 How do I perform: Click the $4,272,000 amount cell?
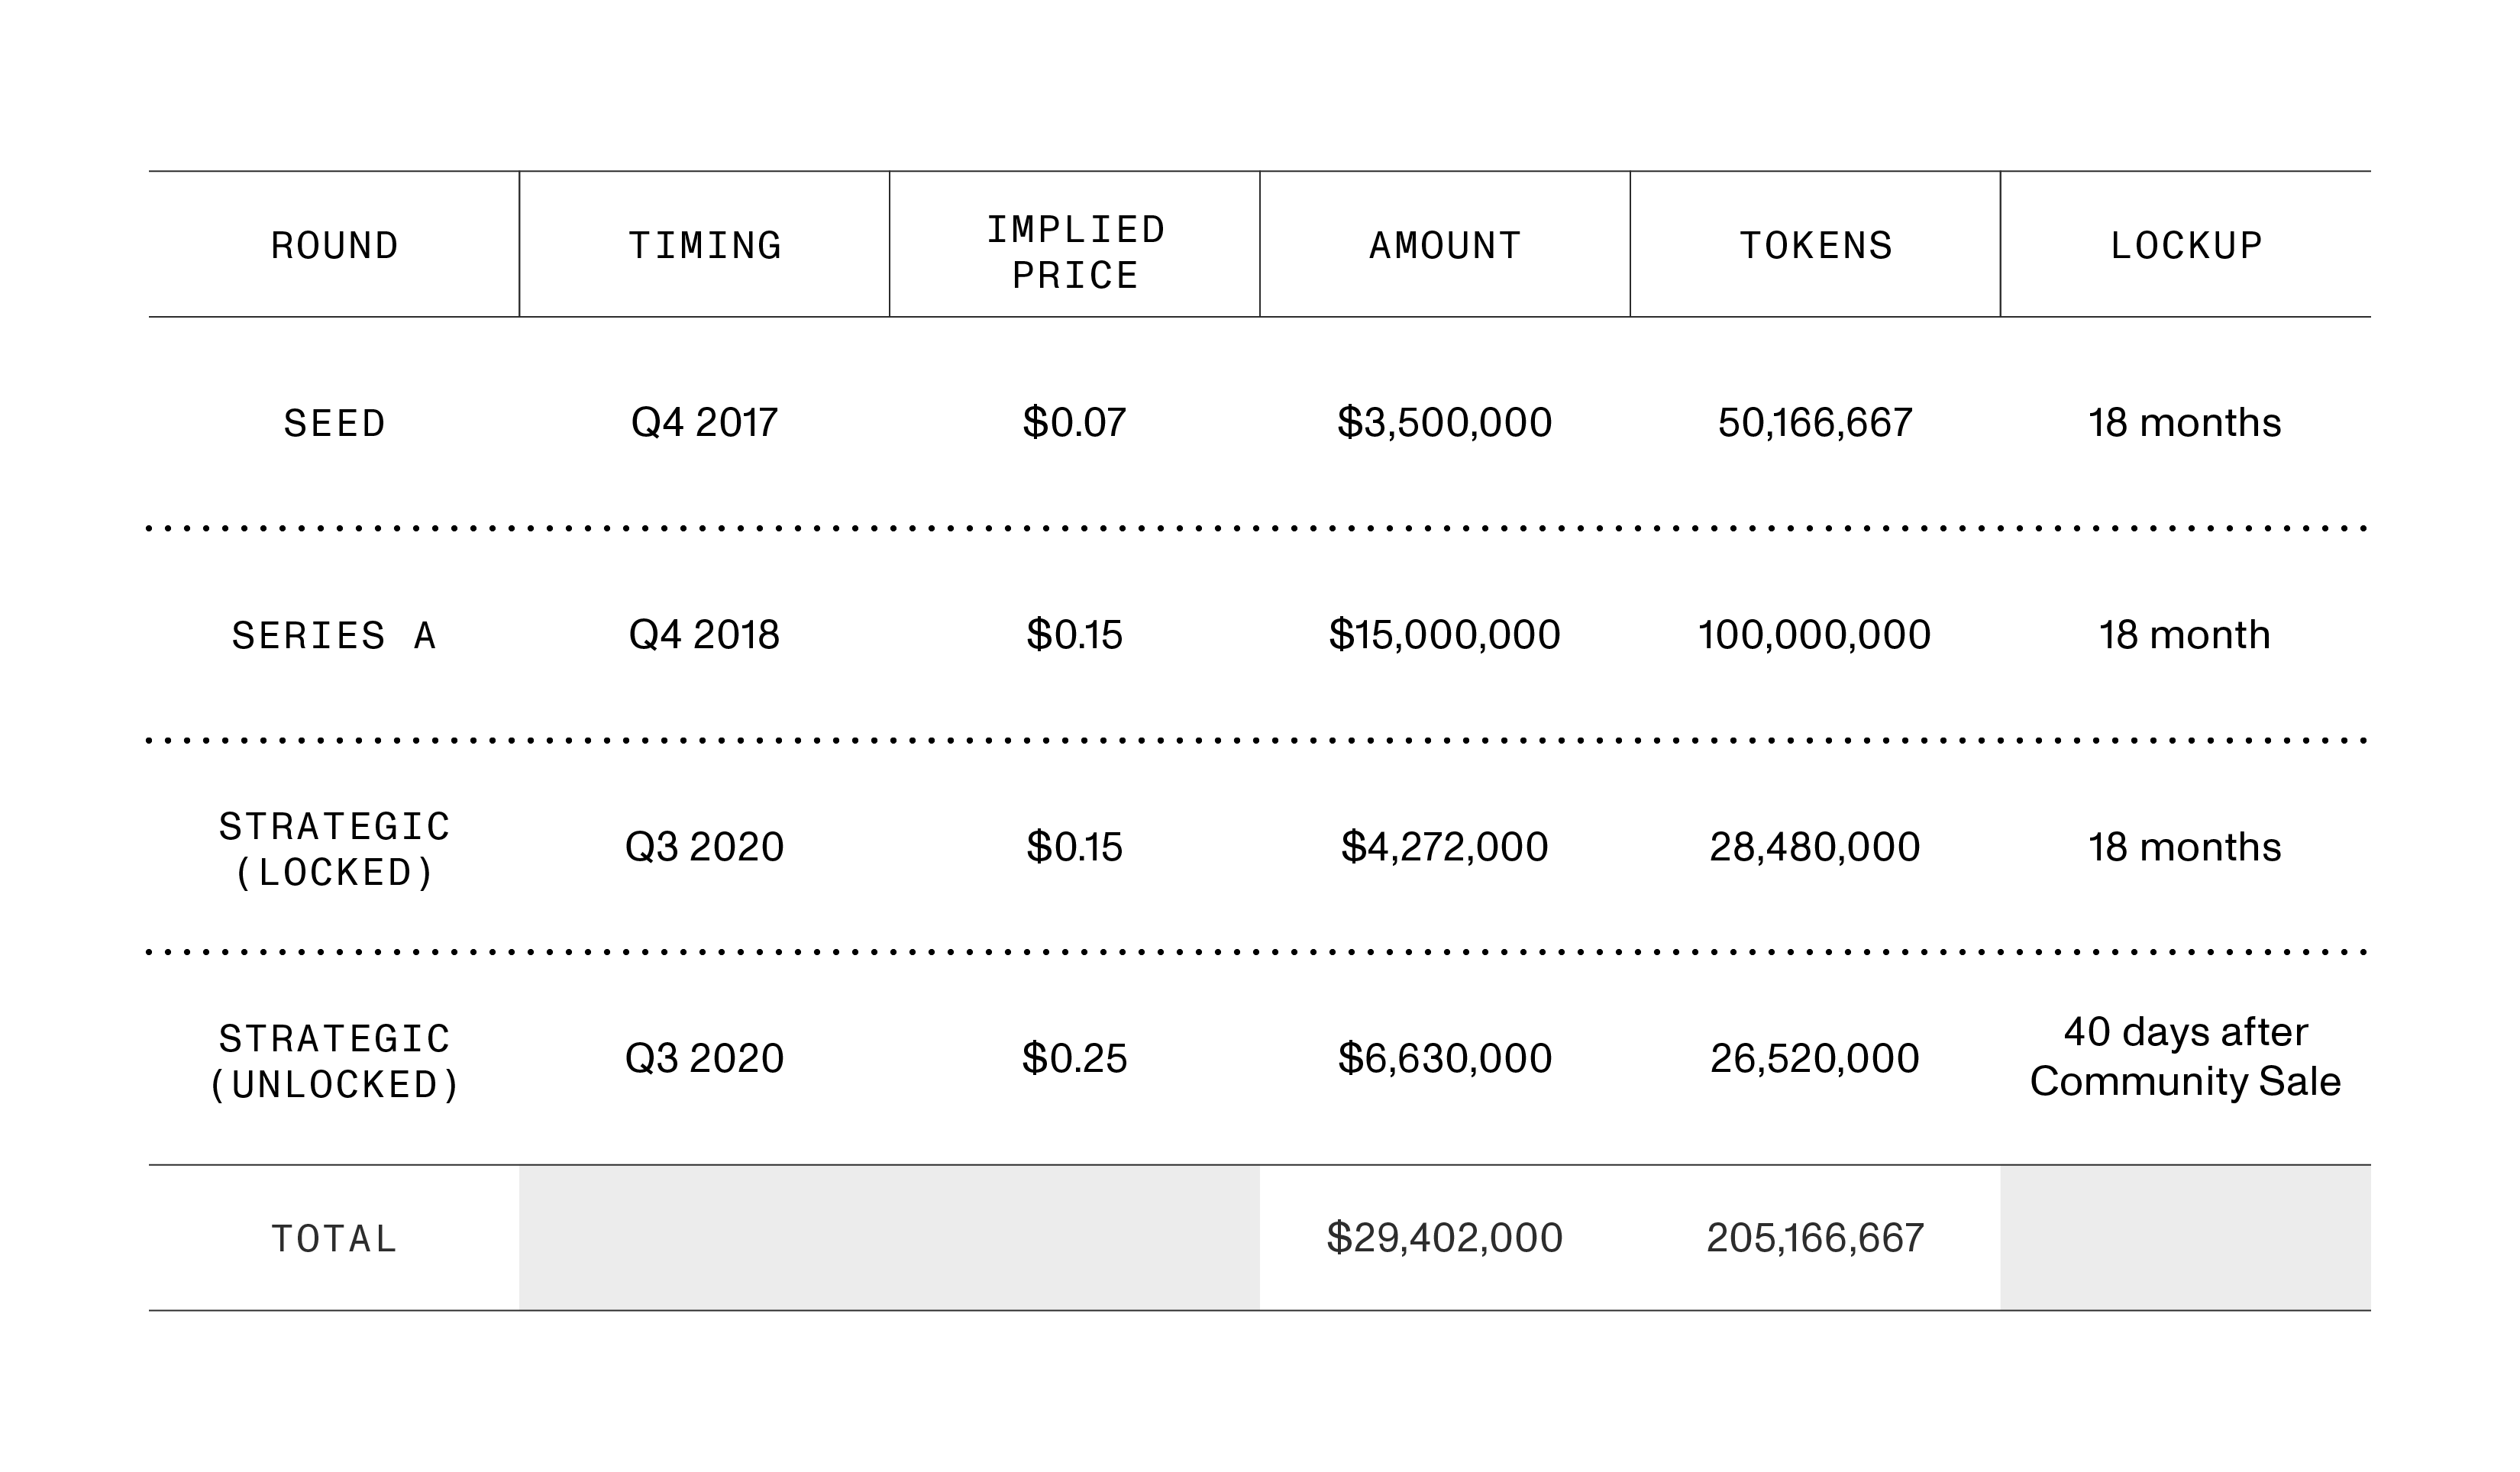[x=1445, y=846]
